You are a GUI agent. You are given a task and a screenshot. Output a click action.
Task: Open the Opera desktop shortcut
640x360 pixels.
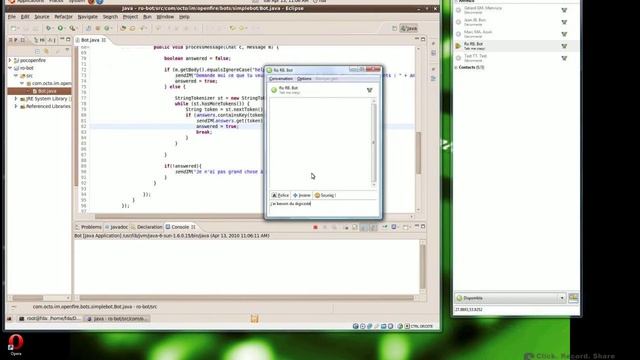pos(16,345)
